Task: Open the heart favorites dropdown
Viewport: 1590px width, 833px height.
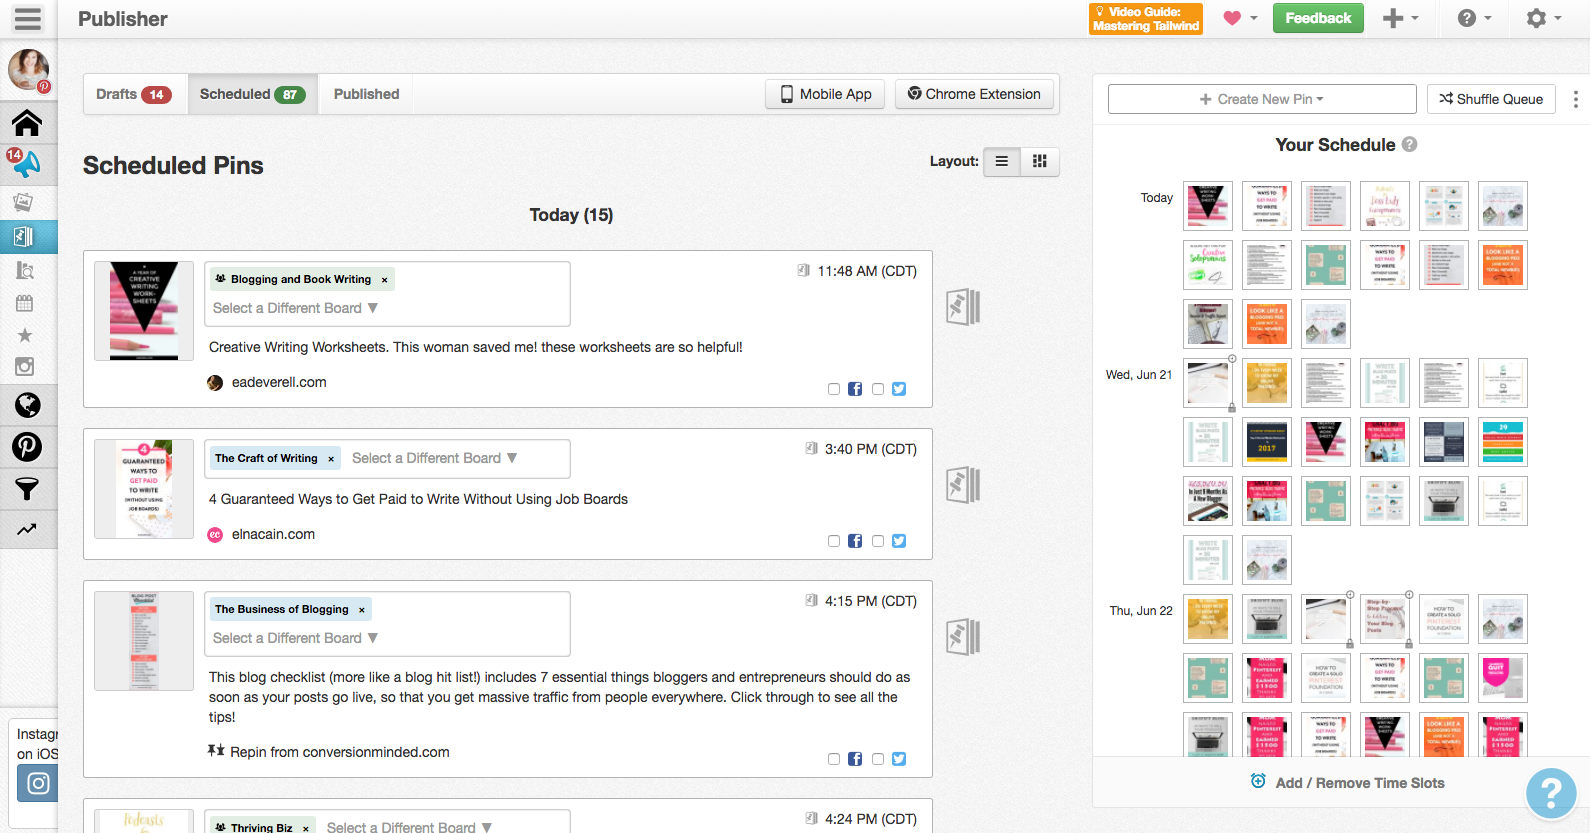Action: (x=1240, y=18)
